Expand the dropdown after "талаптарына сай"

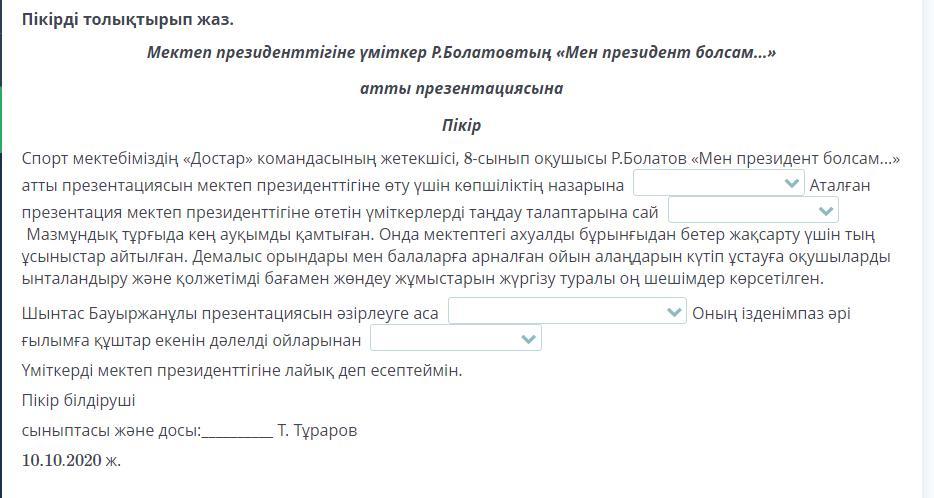(x=752, y=210)
